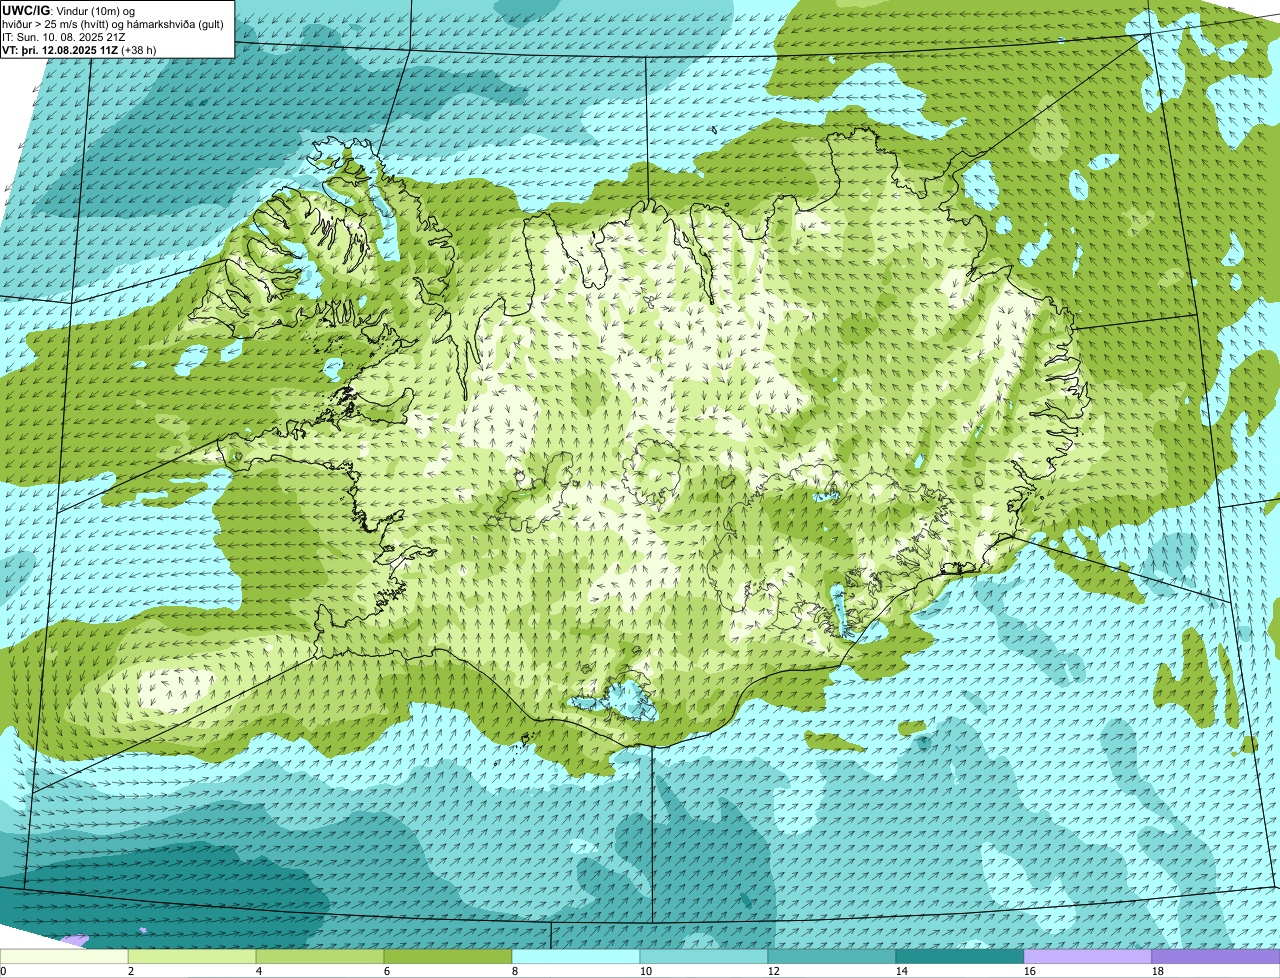Click the init time "IT: Sun. 10. 08. 2025 21Z"

tap(64, 36)
